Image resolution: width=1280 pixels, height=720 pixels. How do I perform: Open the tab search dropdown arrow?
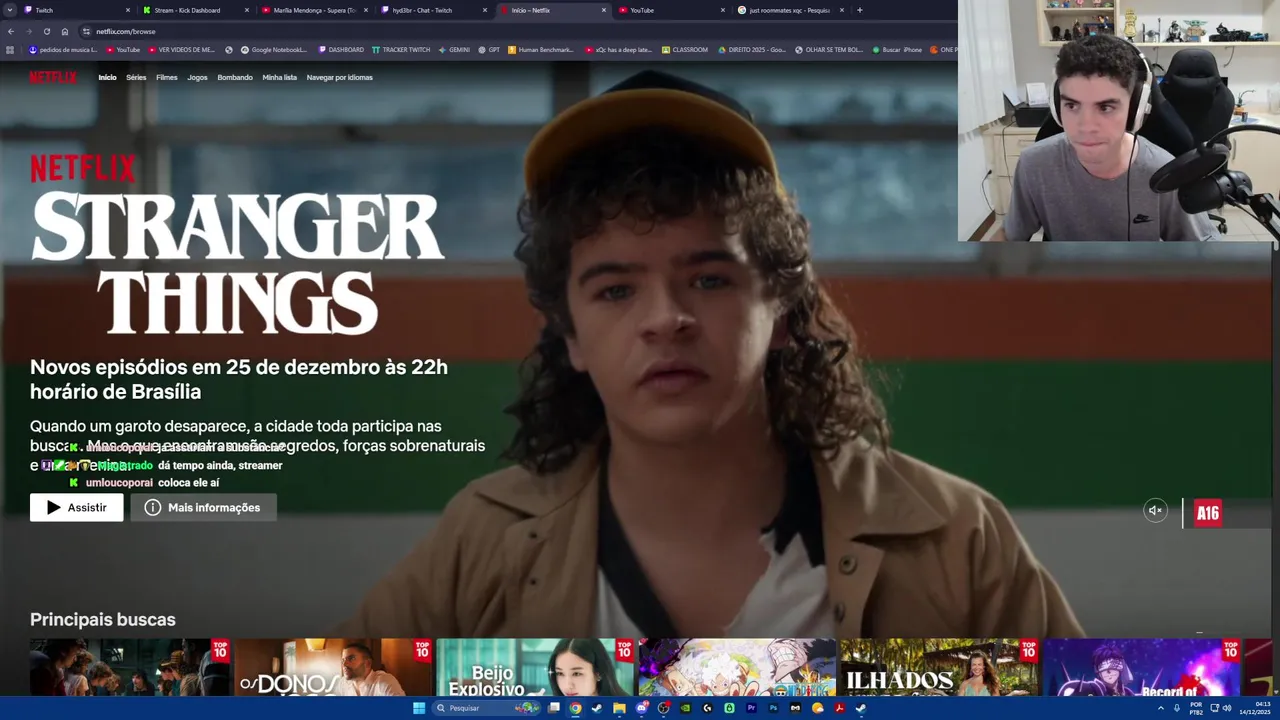pos(9,10)
